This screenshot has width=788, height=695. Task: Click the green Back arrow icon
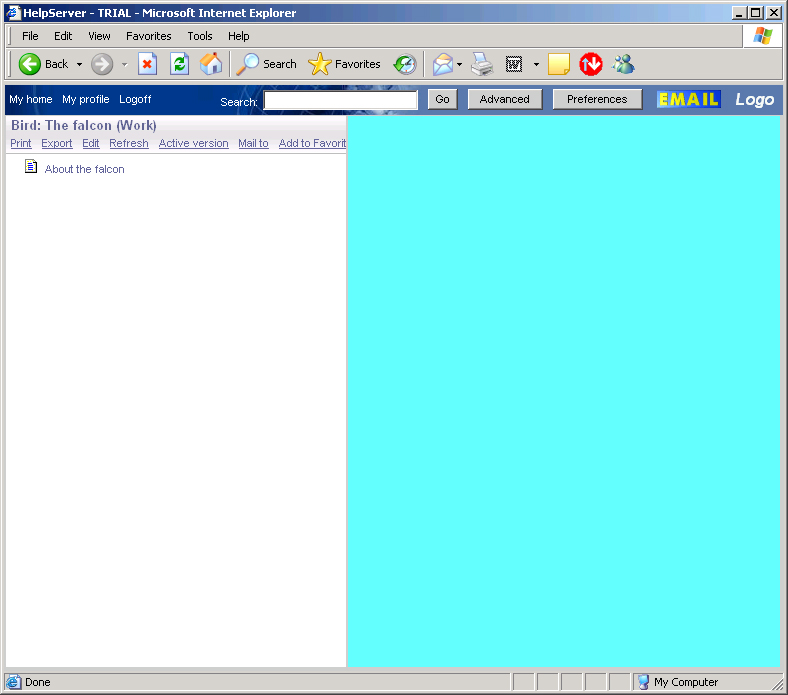30,64
